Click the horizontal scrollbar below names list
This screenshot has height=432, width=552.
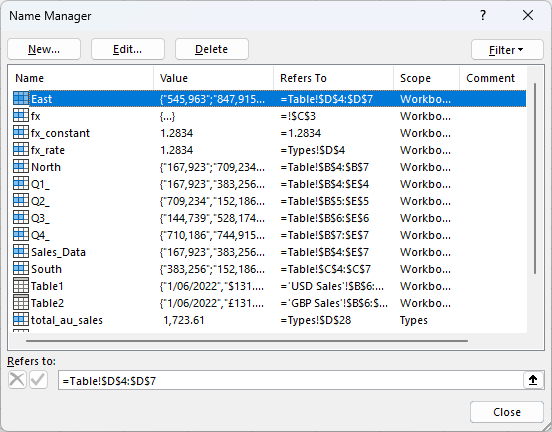tap(247, 341)
